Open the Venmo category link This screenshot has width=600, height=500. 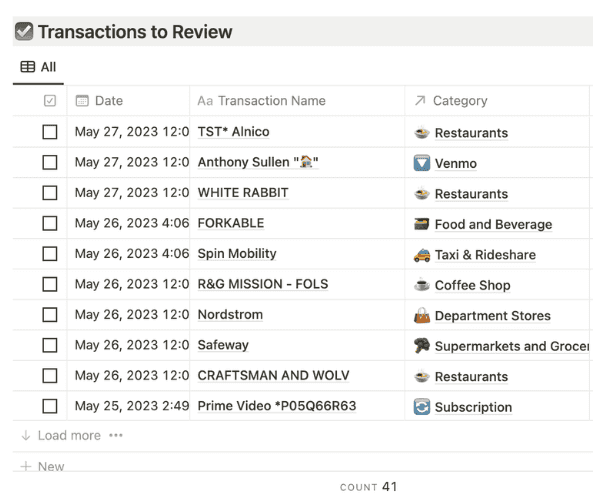tap(456, 163)
